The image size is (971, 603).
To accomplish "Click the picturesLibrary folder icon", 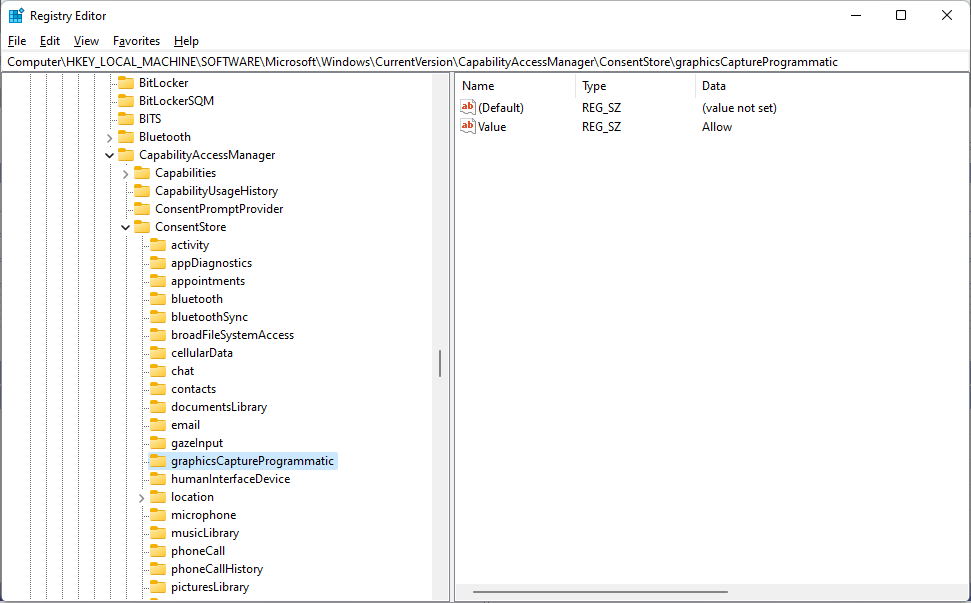I will coord(157,587).
